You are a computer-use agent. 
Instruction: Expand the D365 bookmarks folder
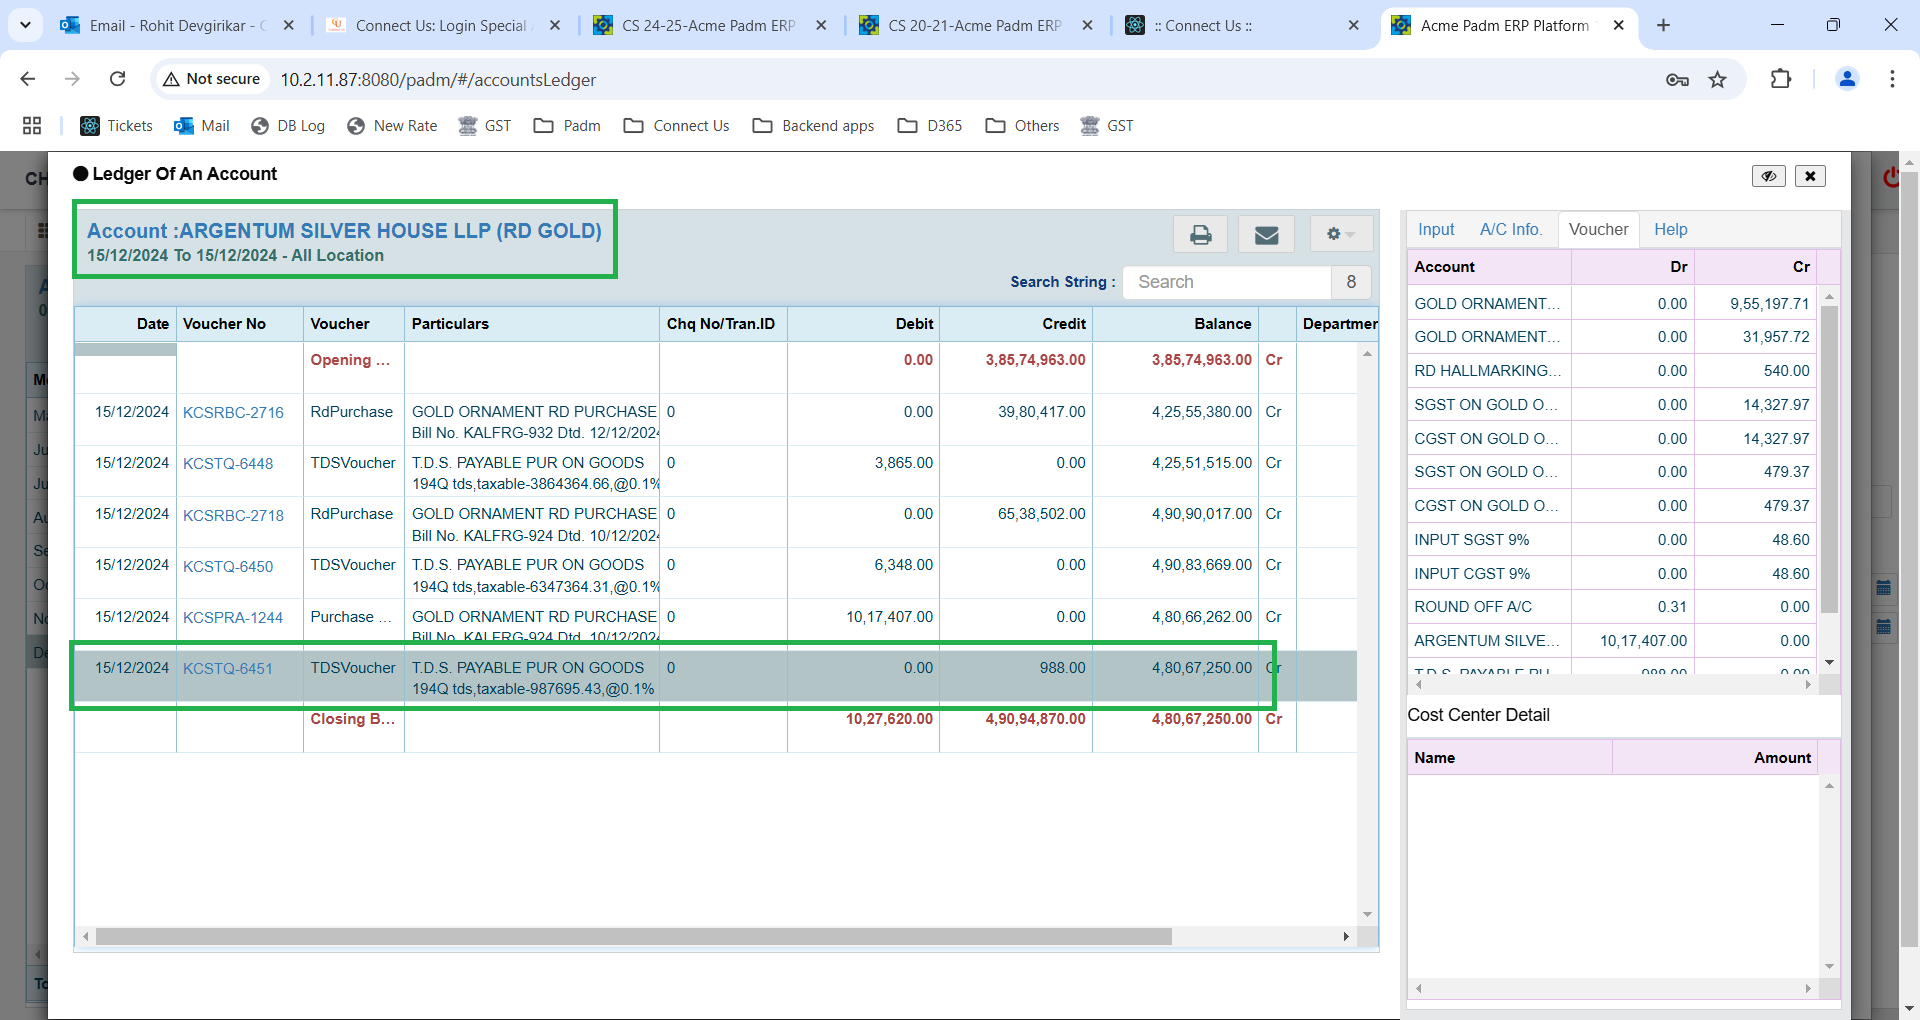pos(930,125)
